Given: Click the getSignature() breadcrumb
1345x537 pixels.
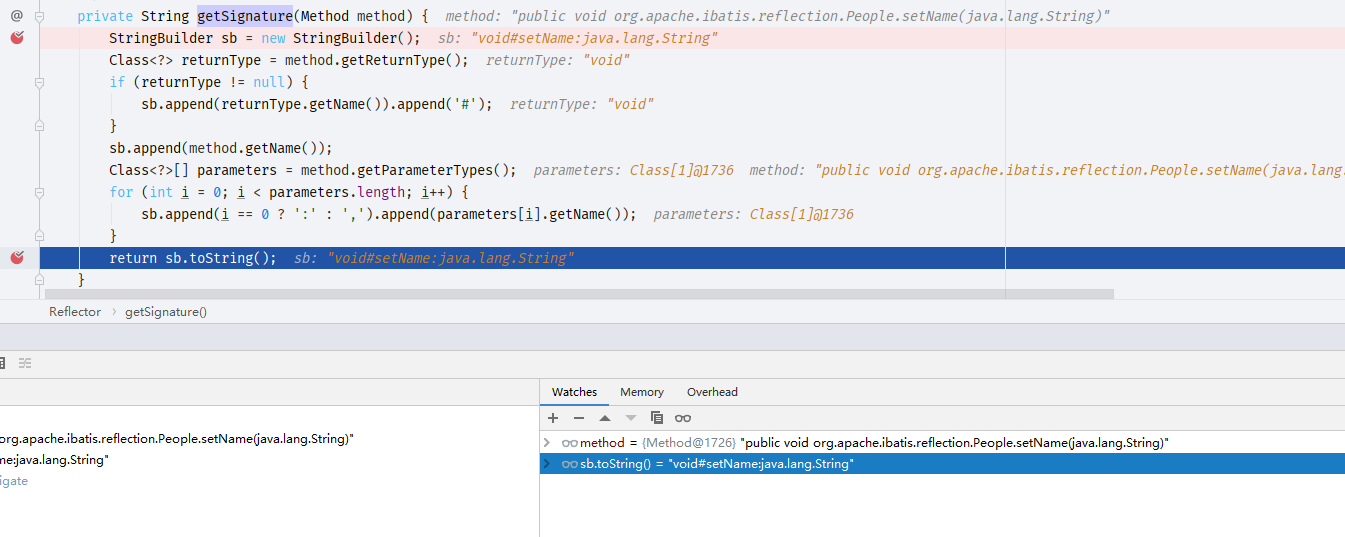Looking at the screenshot, I should coord(166,312).
